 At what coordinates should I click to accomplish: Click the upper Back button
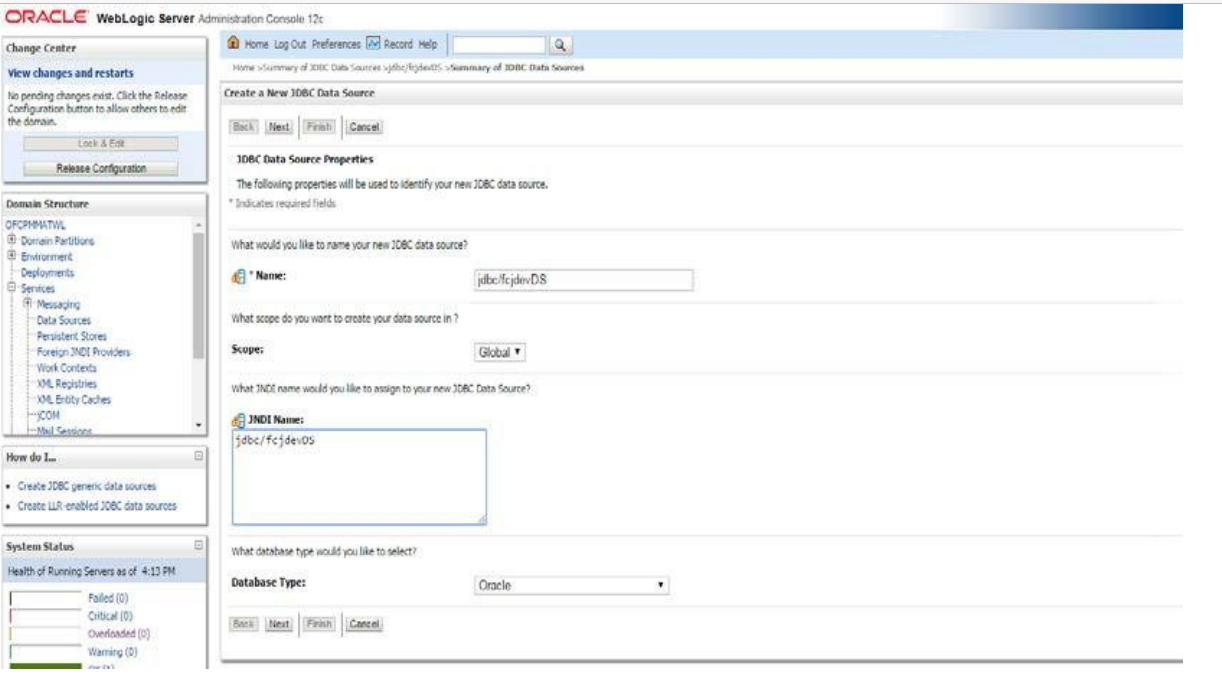click(x=245, y=127)
